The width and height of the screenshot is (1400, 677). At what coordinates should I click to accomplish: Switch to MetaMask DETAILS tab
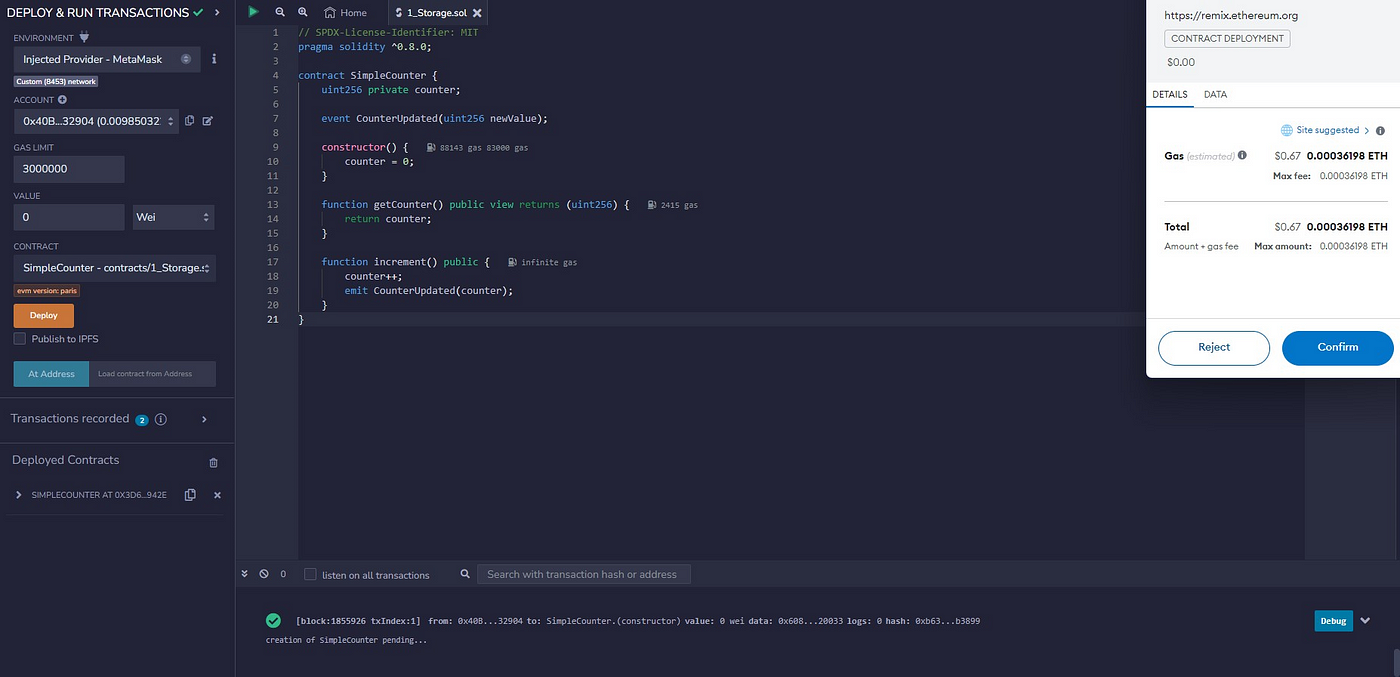(1170, 94)
